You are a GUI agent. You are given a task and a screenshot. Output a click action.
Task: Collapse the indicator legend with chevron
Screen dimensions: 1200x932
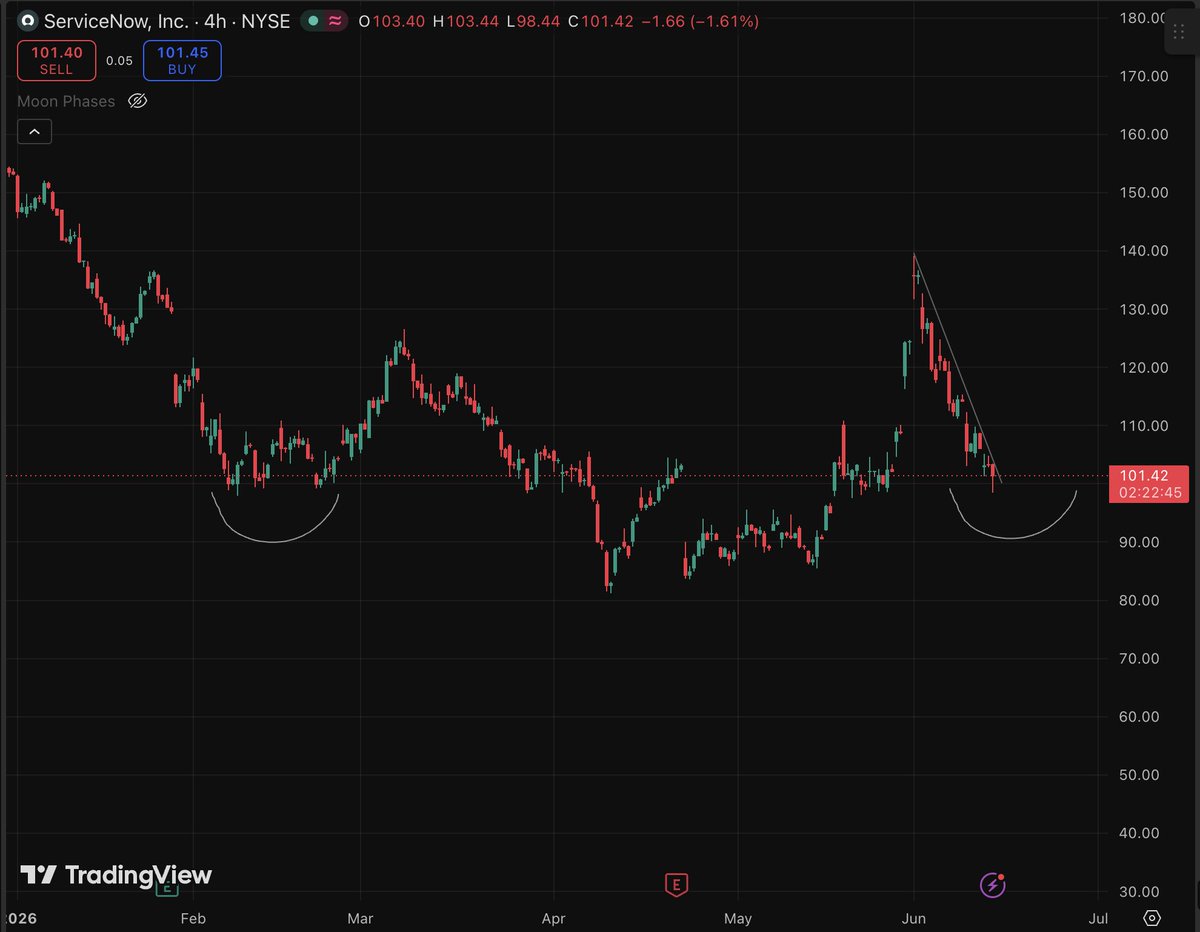[x=34, y=131]
